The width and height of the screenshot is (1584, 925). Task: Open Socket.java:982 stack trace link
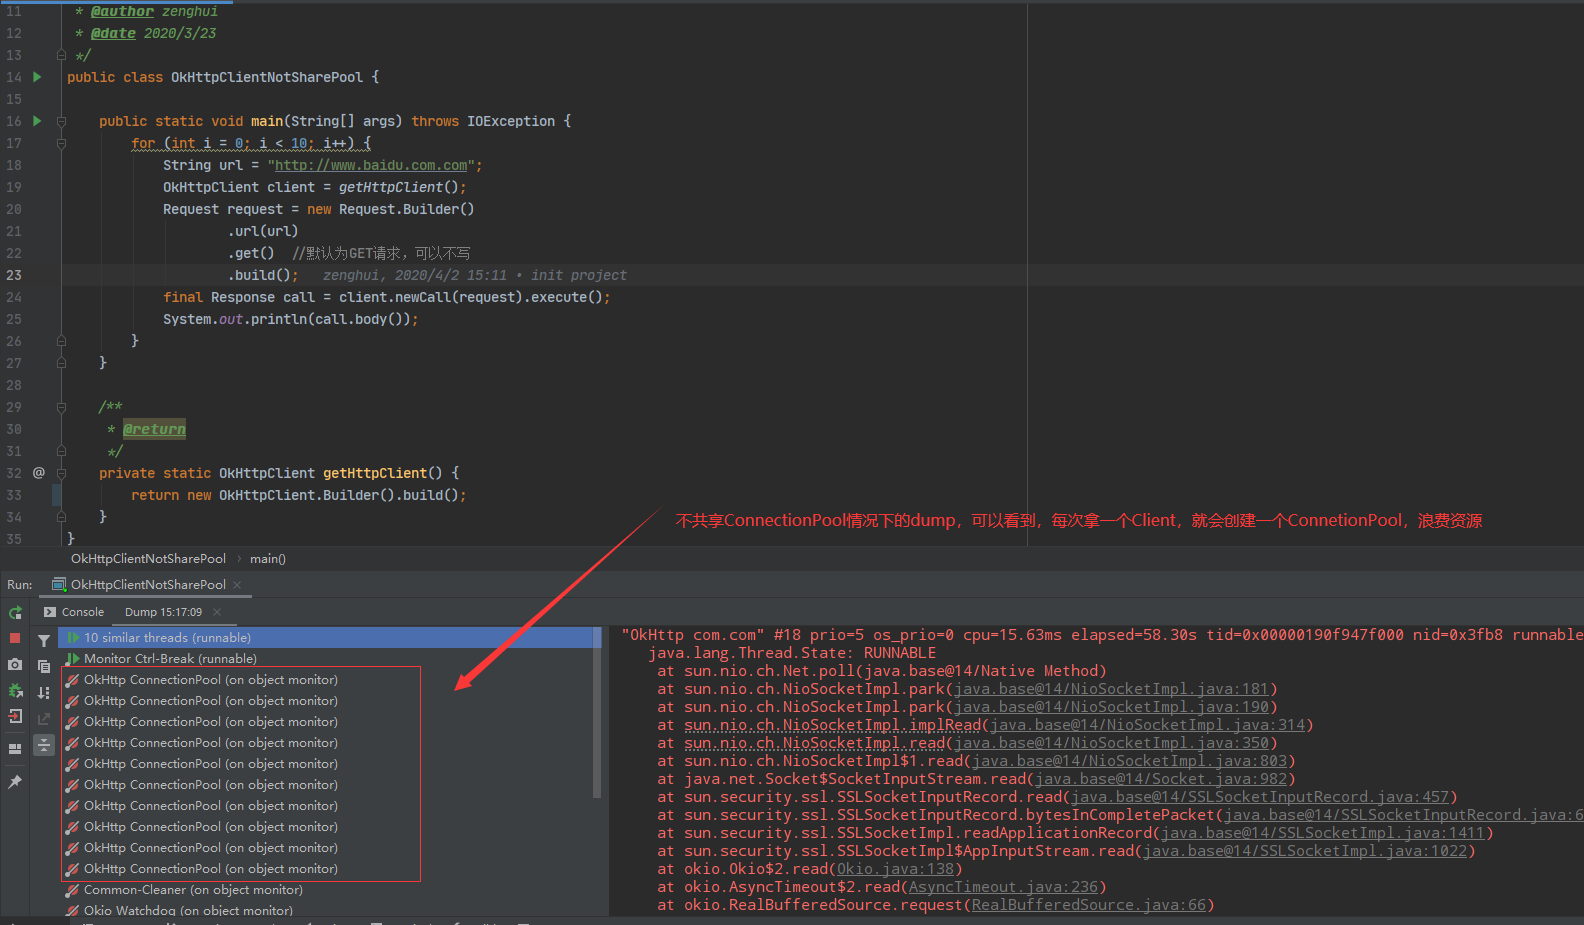point(1161,779)
